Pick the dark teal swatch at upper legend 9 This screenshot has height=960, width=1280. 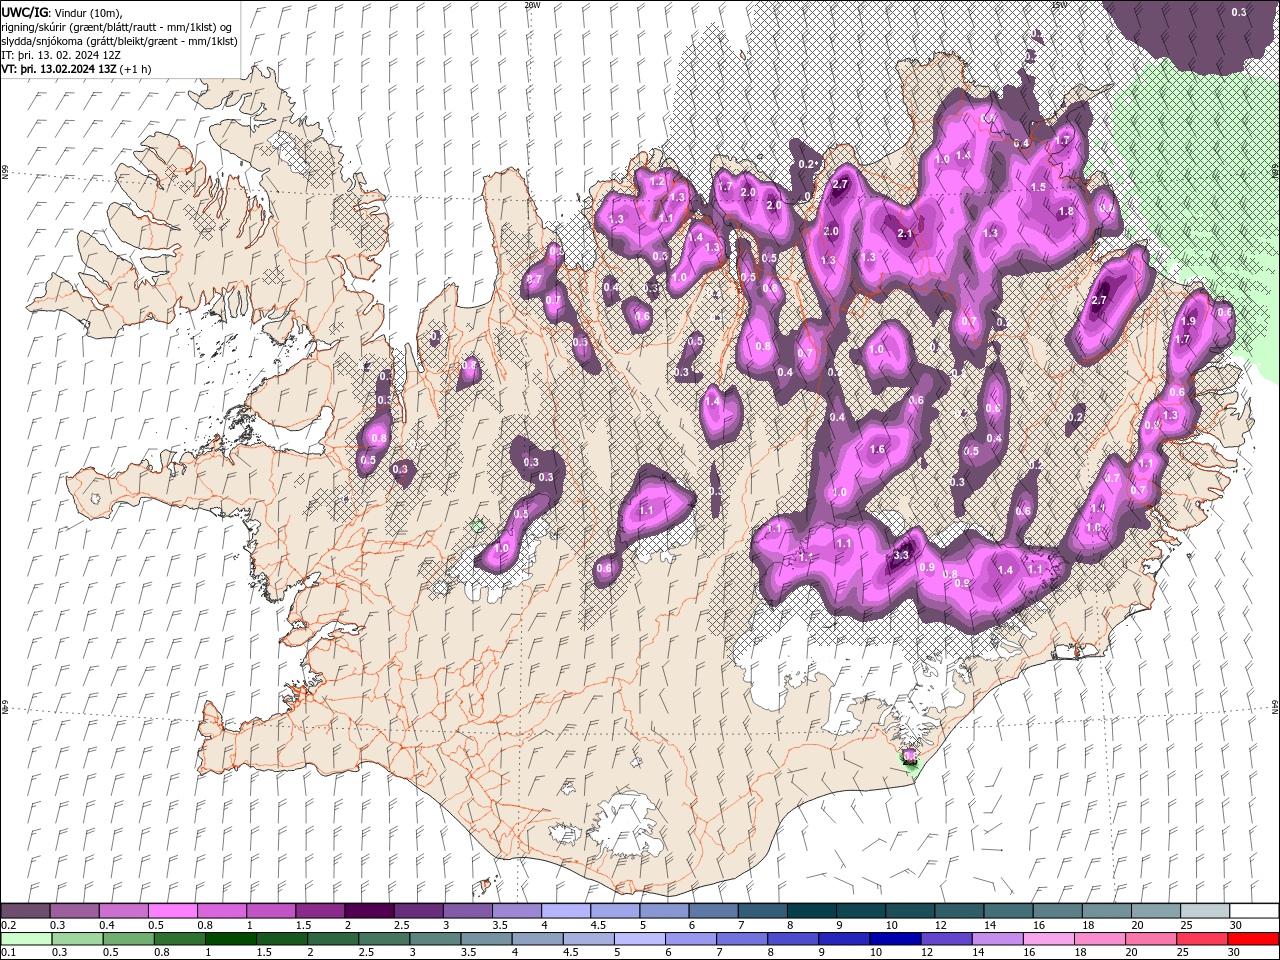[x=861, y=911]
